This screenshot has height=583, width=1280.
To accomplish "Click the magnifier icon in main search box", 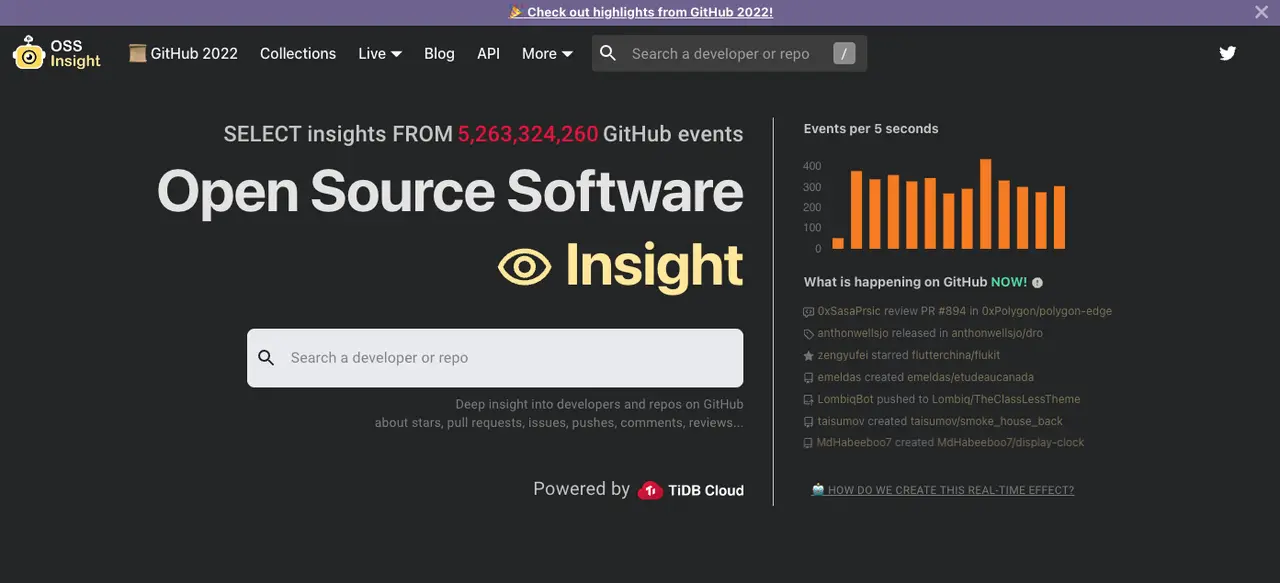I will pyautogui.click(x=266, y=358).
